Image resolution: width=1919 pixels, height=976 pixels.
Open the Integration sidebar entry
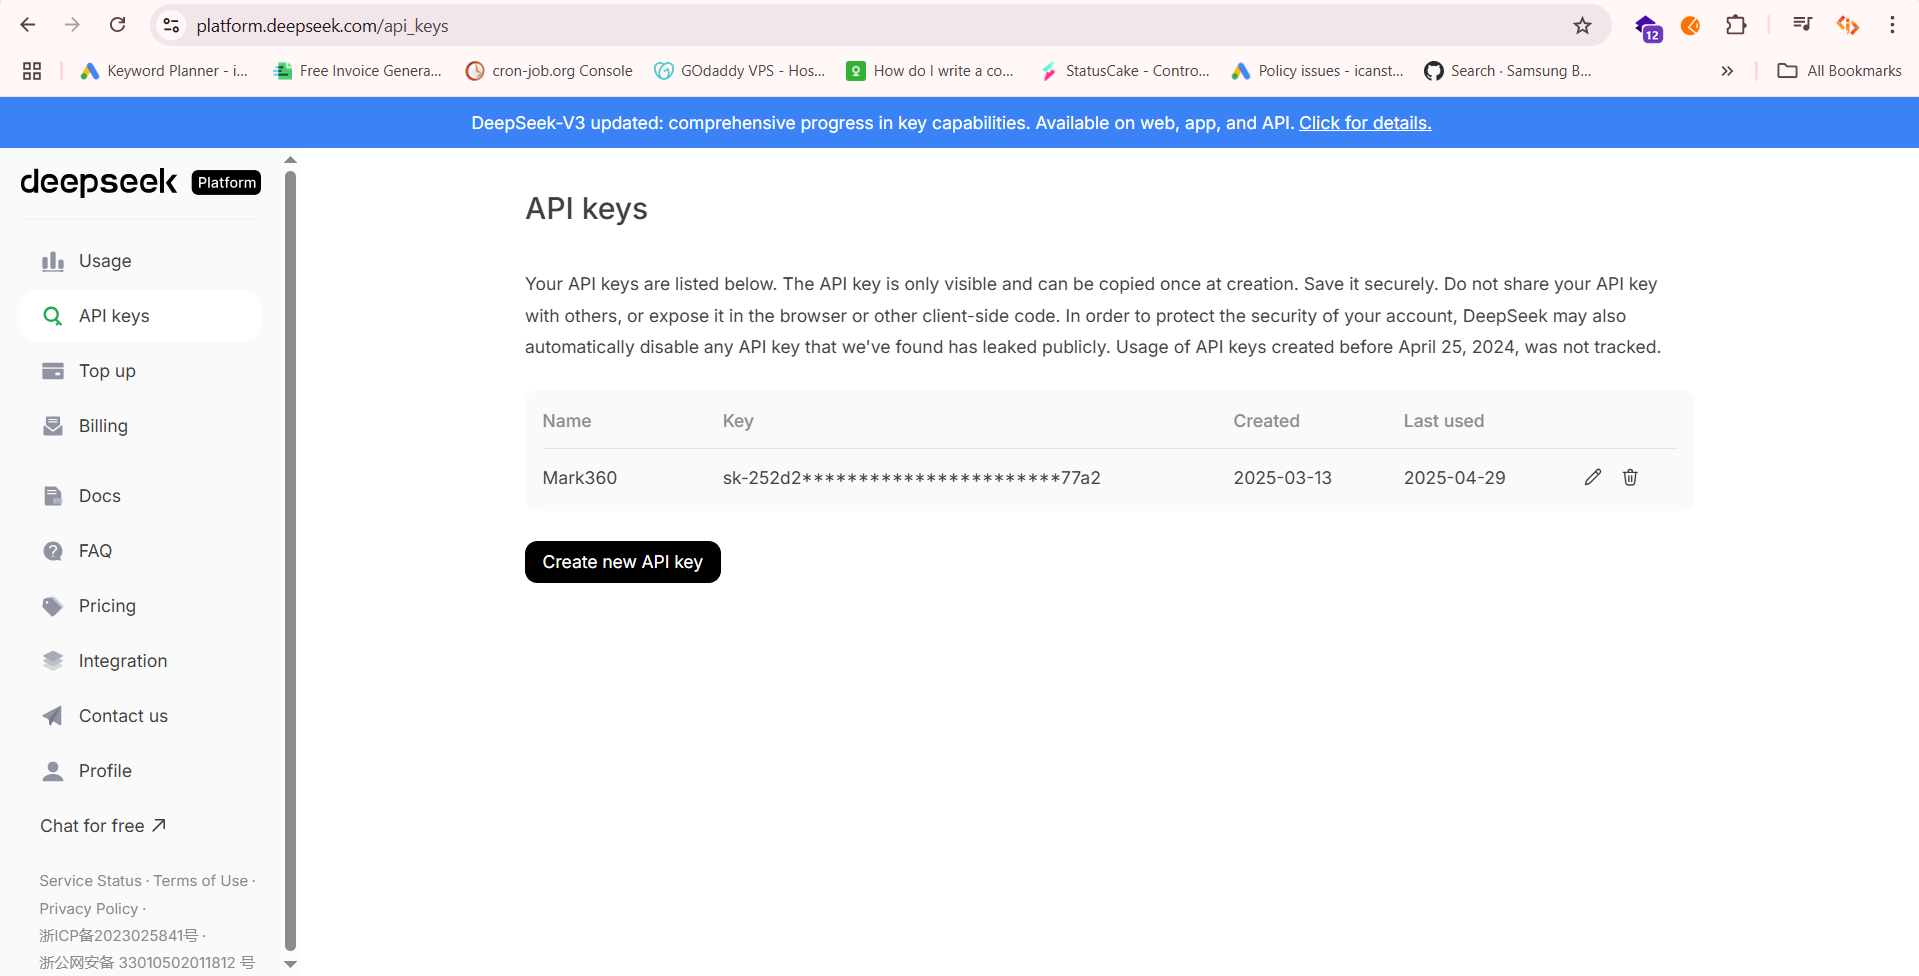coord(140,661)
